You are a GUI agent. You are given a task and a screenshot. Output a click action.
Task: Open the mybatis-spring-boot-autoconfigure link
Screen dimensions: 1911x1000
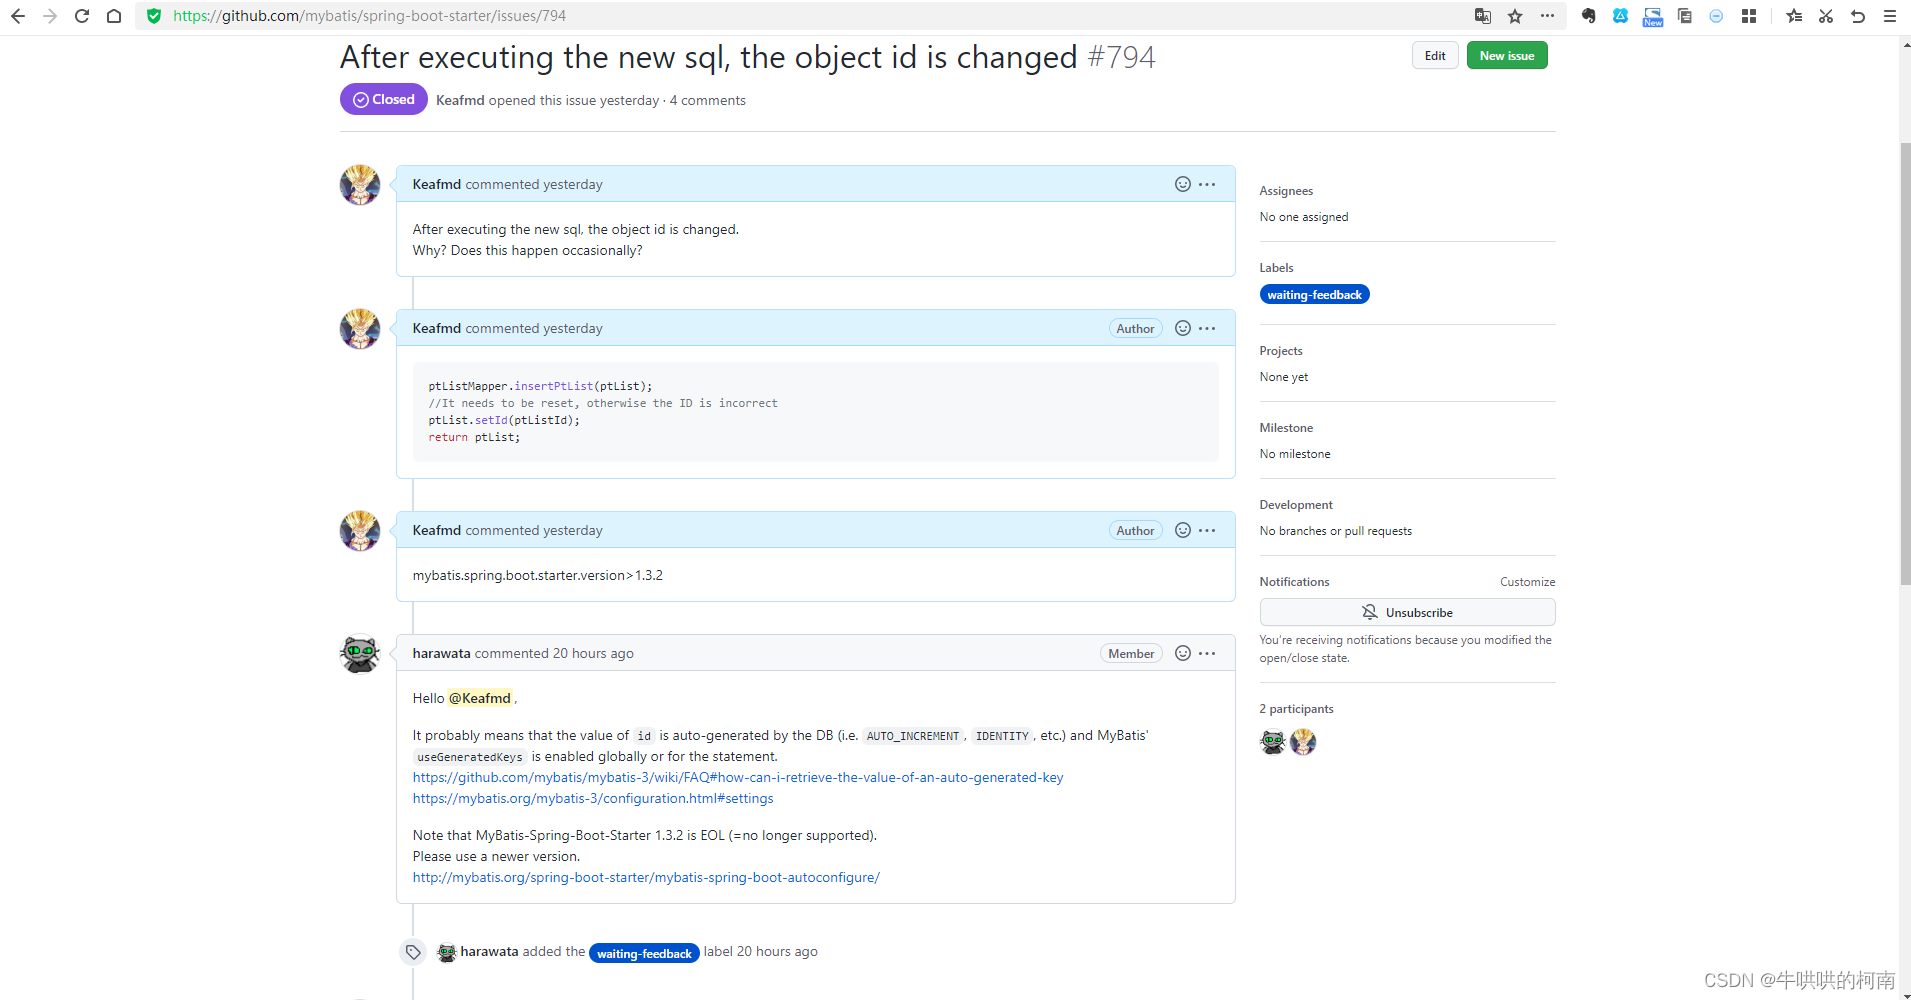click(646, 877)
